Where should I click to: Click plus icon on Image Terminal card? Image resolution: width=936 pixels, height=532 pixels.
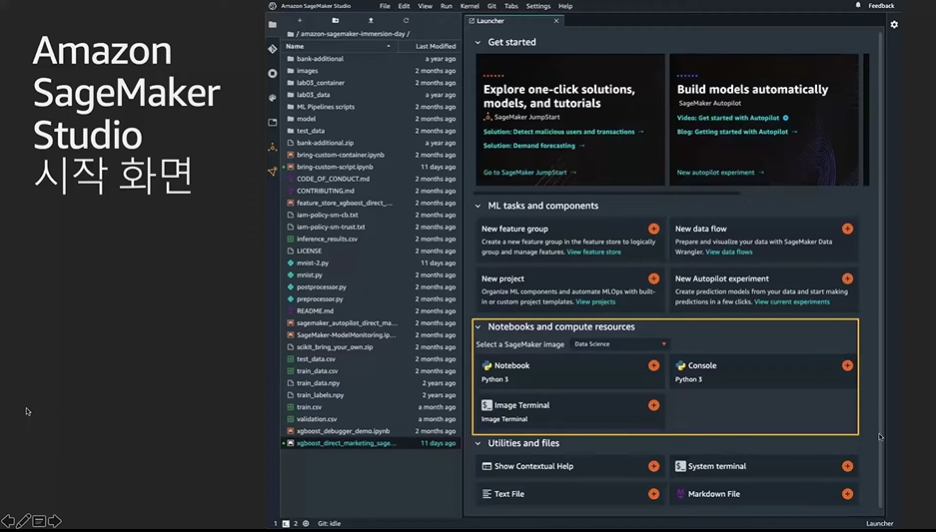(654, 405)
